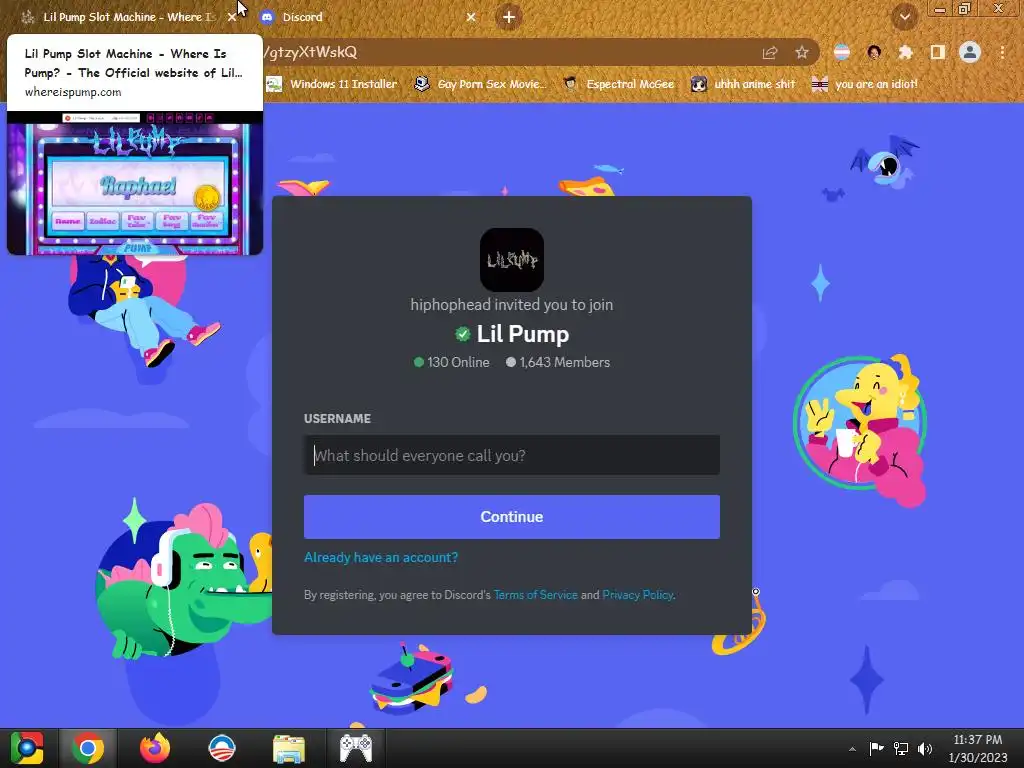Click 'Already have an account?' link
This screenshot has height=768, width=1024.
coord(381,557)
